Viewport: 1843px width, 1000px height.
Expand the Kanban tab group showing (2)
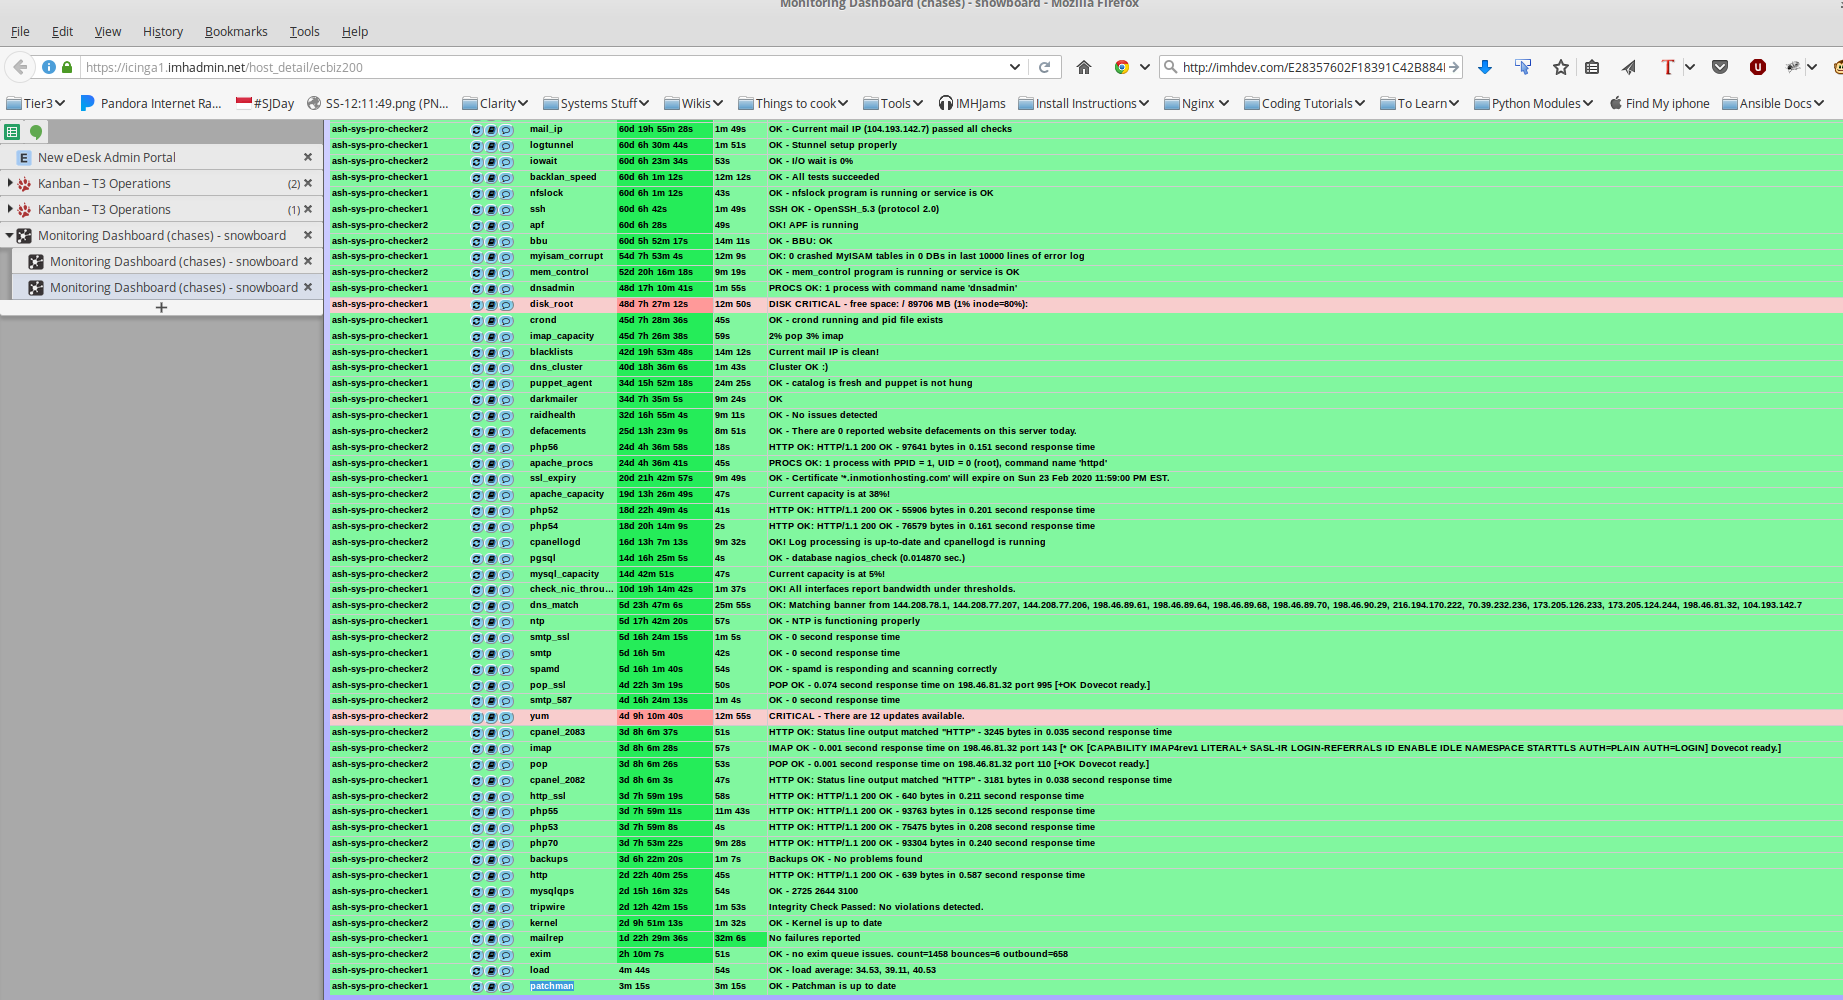(x=10, y=183)
